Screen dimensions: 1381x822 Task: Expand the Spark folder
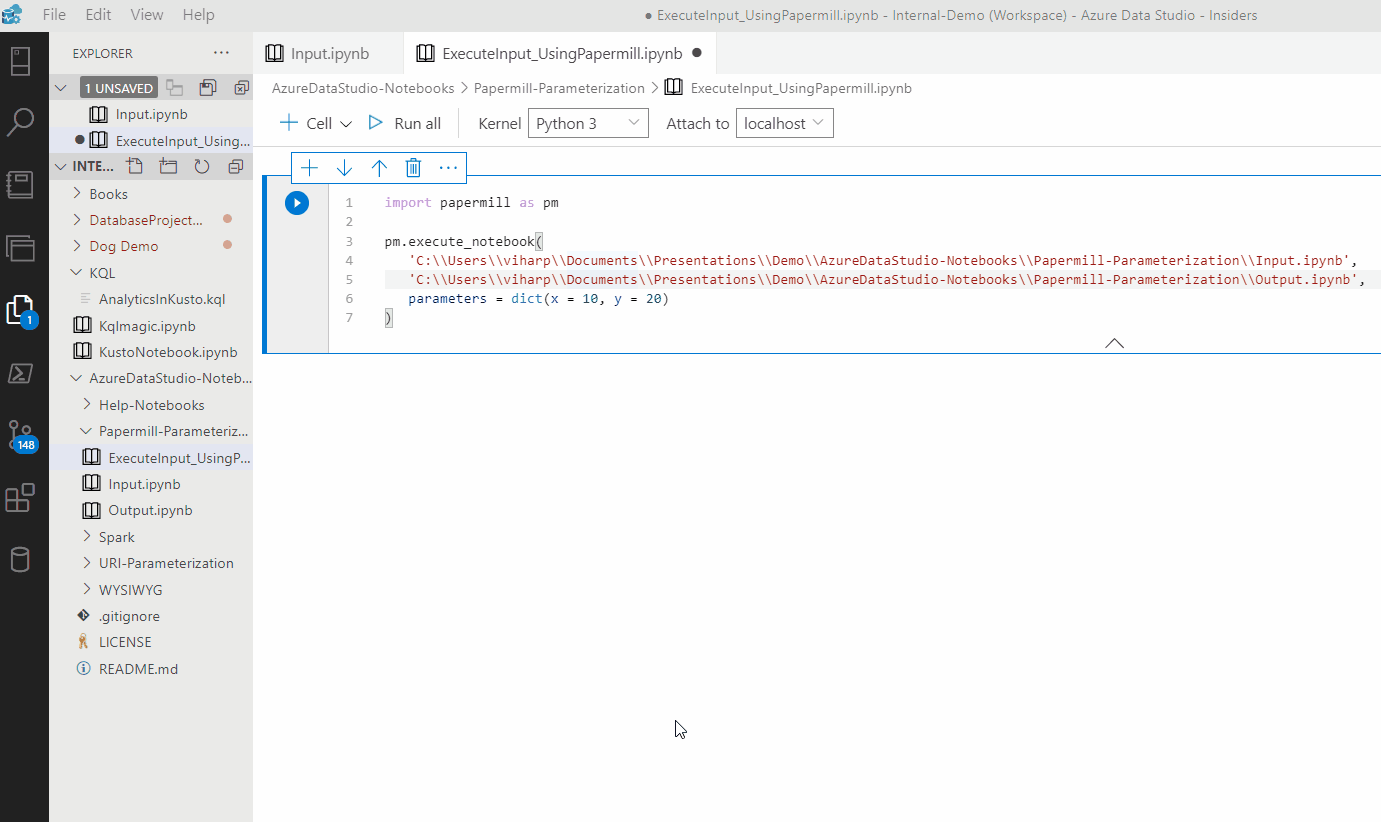[x=118, y=536]
